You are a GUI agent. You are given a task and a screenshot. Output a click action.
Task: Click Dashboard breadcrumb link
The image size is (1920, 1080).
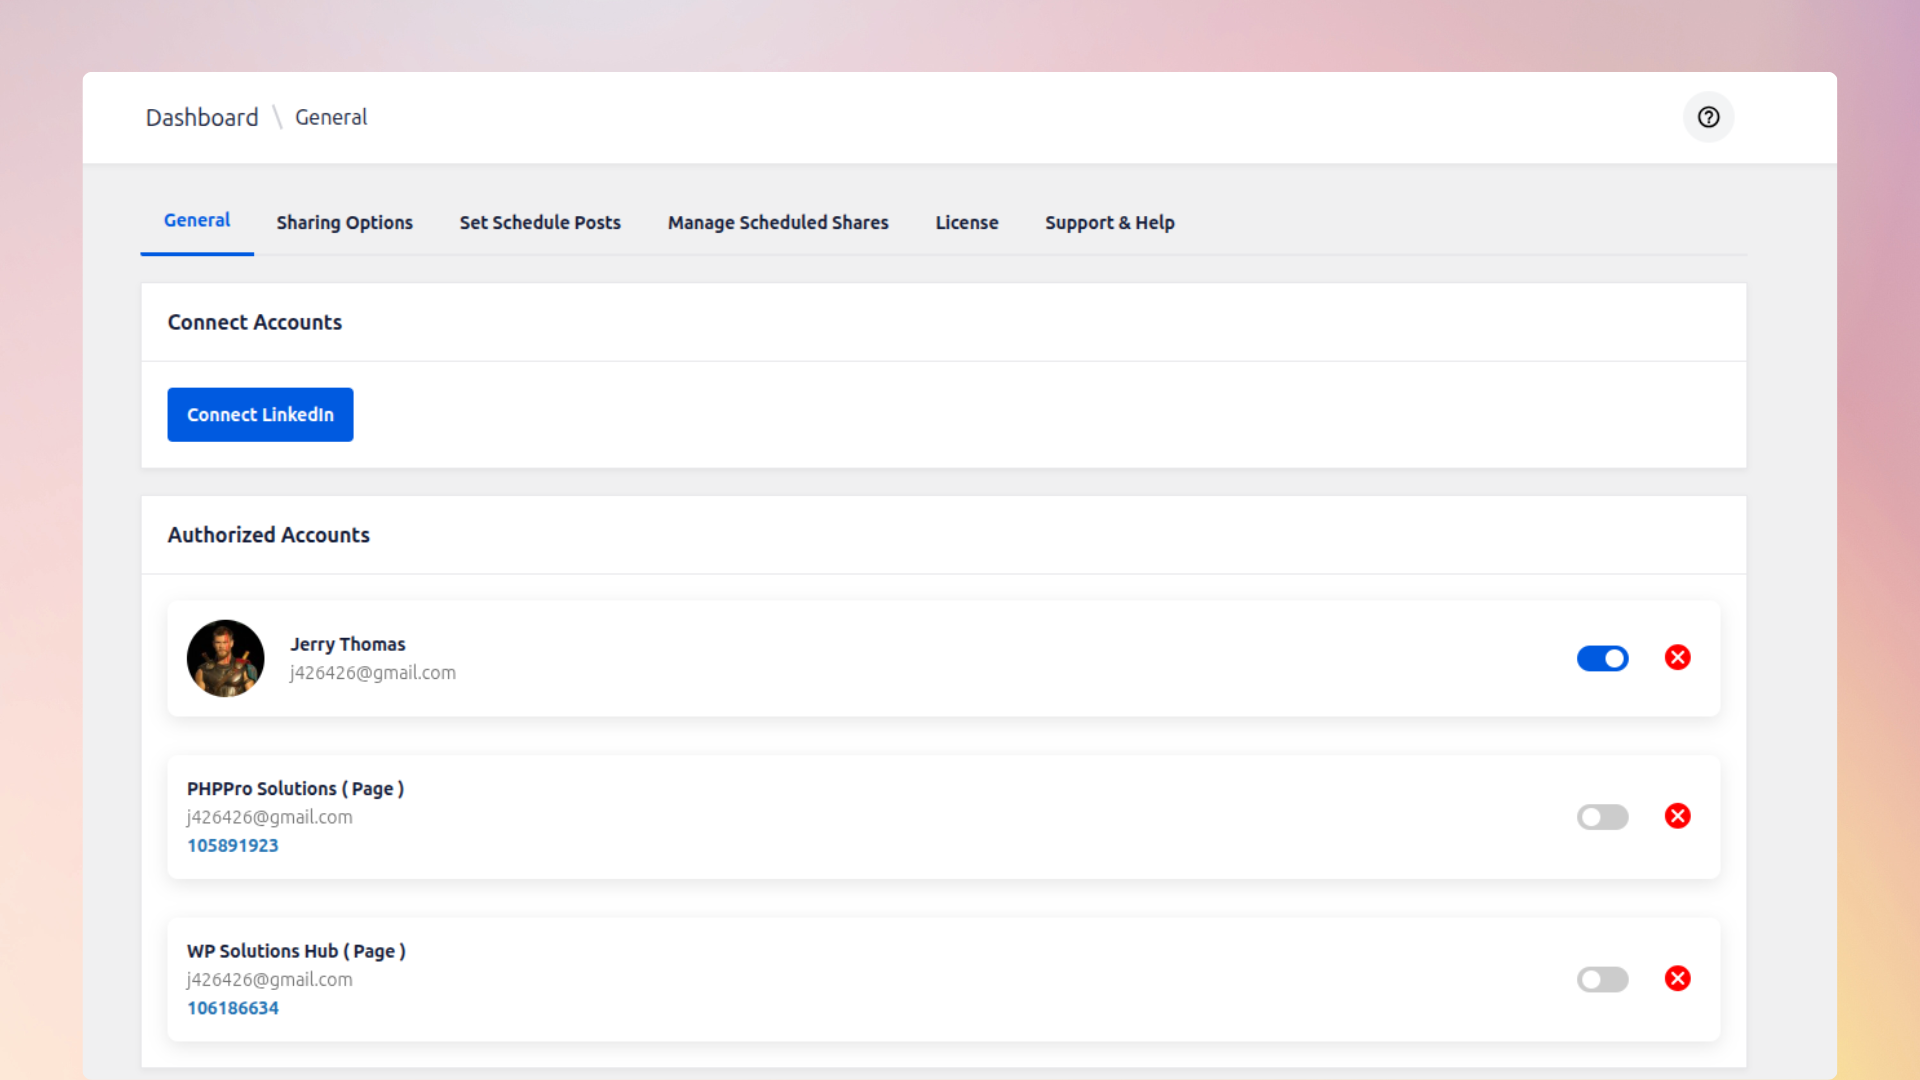(x=202, y=117)
